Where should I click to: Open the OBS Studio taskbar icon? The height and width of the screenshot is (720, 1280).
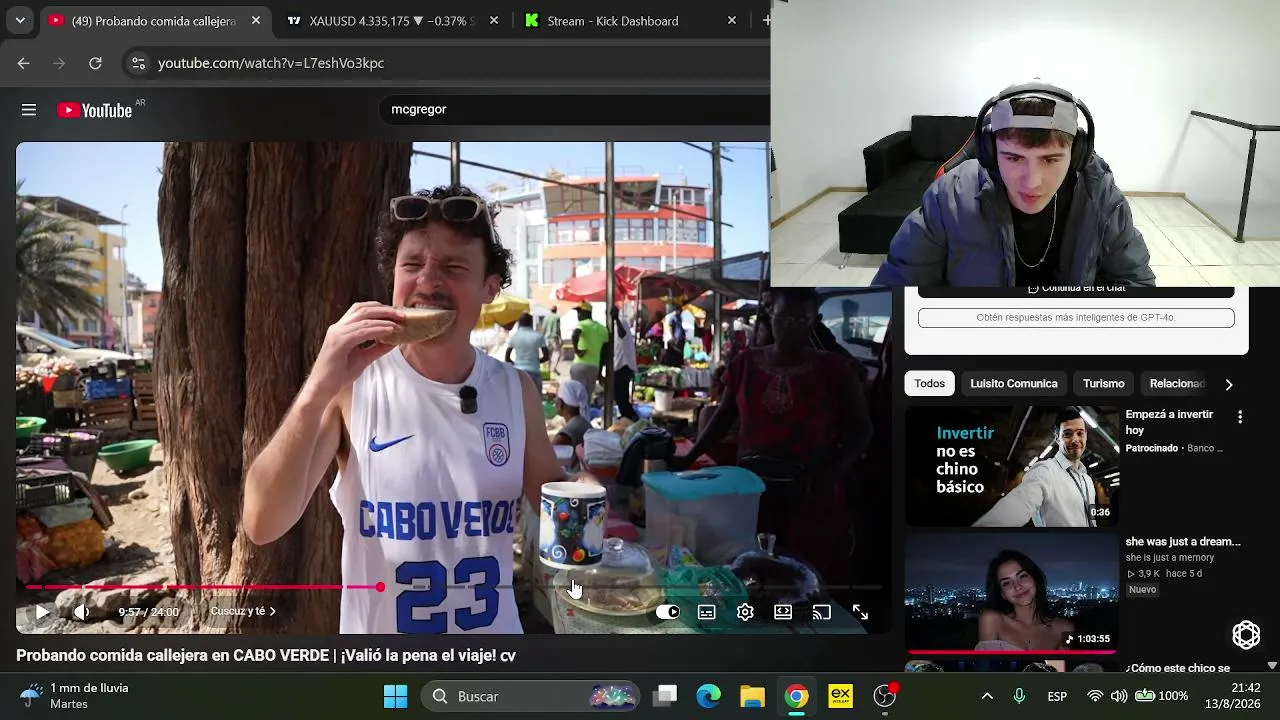coord(885,696)
